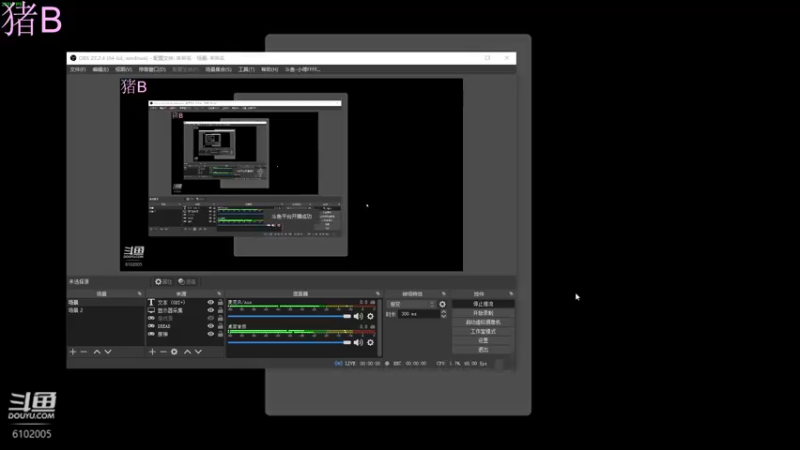Open microphone/Aux audio settings gear
800x450 pixels.
370,316
